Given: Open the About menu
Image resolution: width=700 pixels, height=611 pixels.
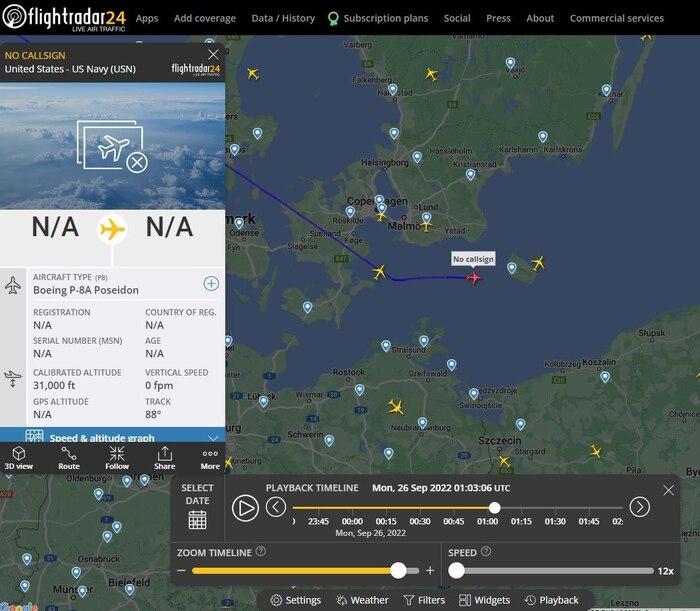Looking at the screenshot, I should click(x=540, y=18).
